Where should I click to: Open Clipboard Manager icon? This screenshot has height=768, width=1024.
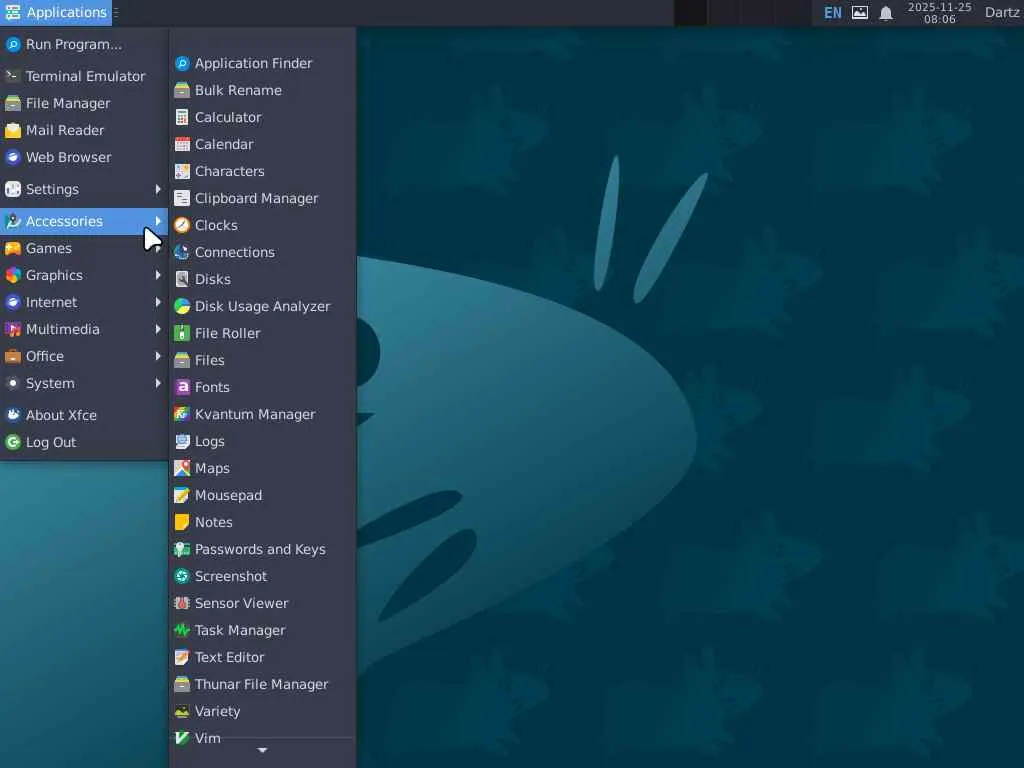(182, 199)
